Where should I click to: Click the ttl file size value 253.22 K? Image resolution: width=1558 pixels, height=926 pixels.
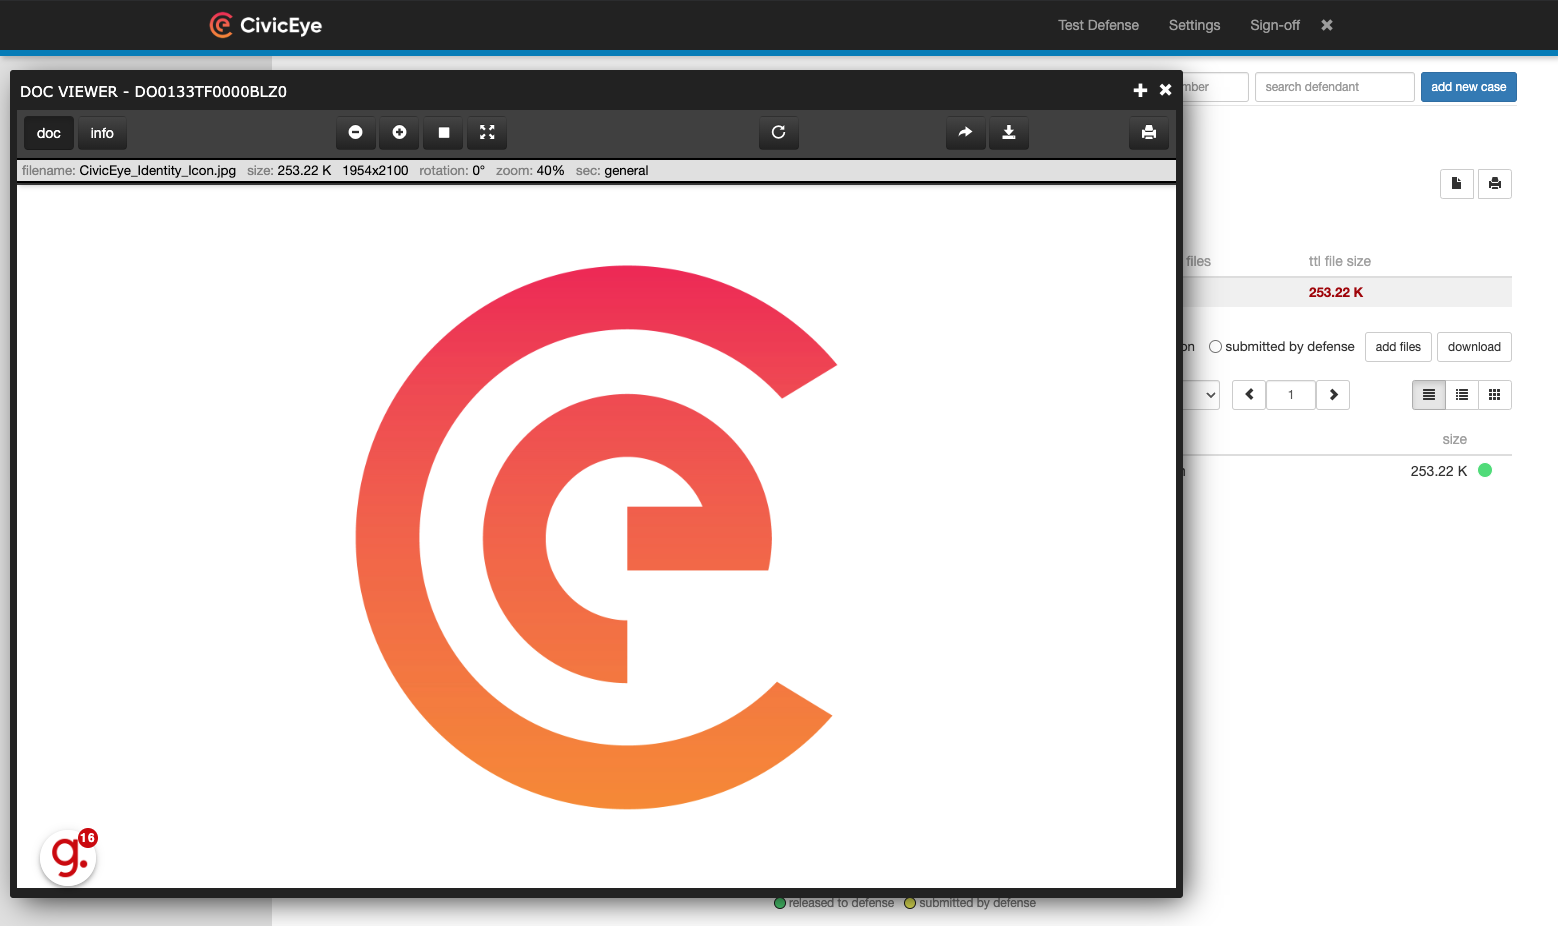(x=1336, y=292)
